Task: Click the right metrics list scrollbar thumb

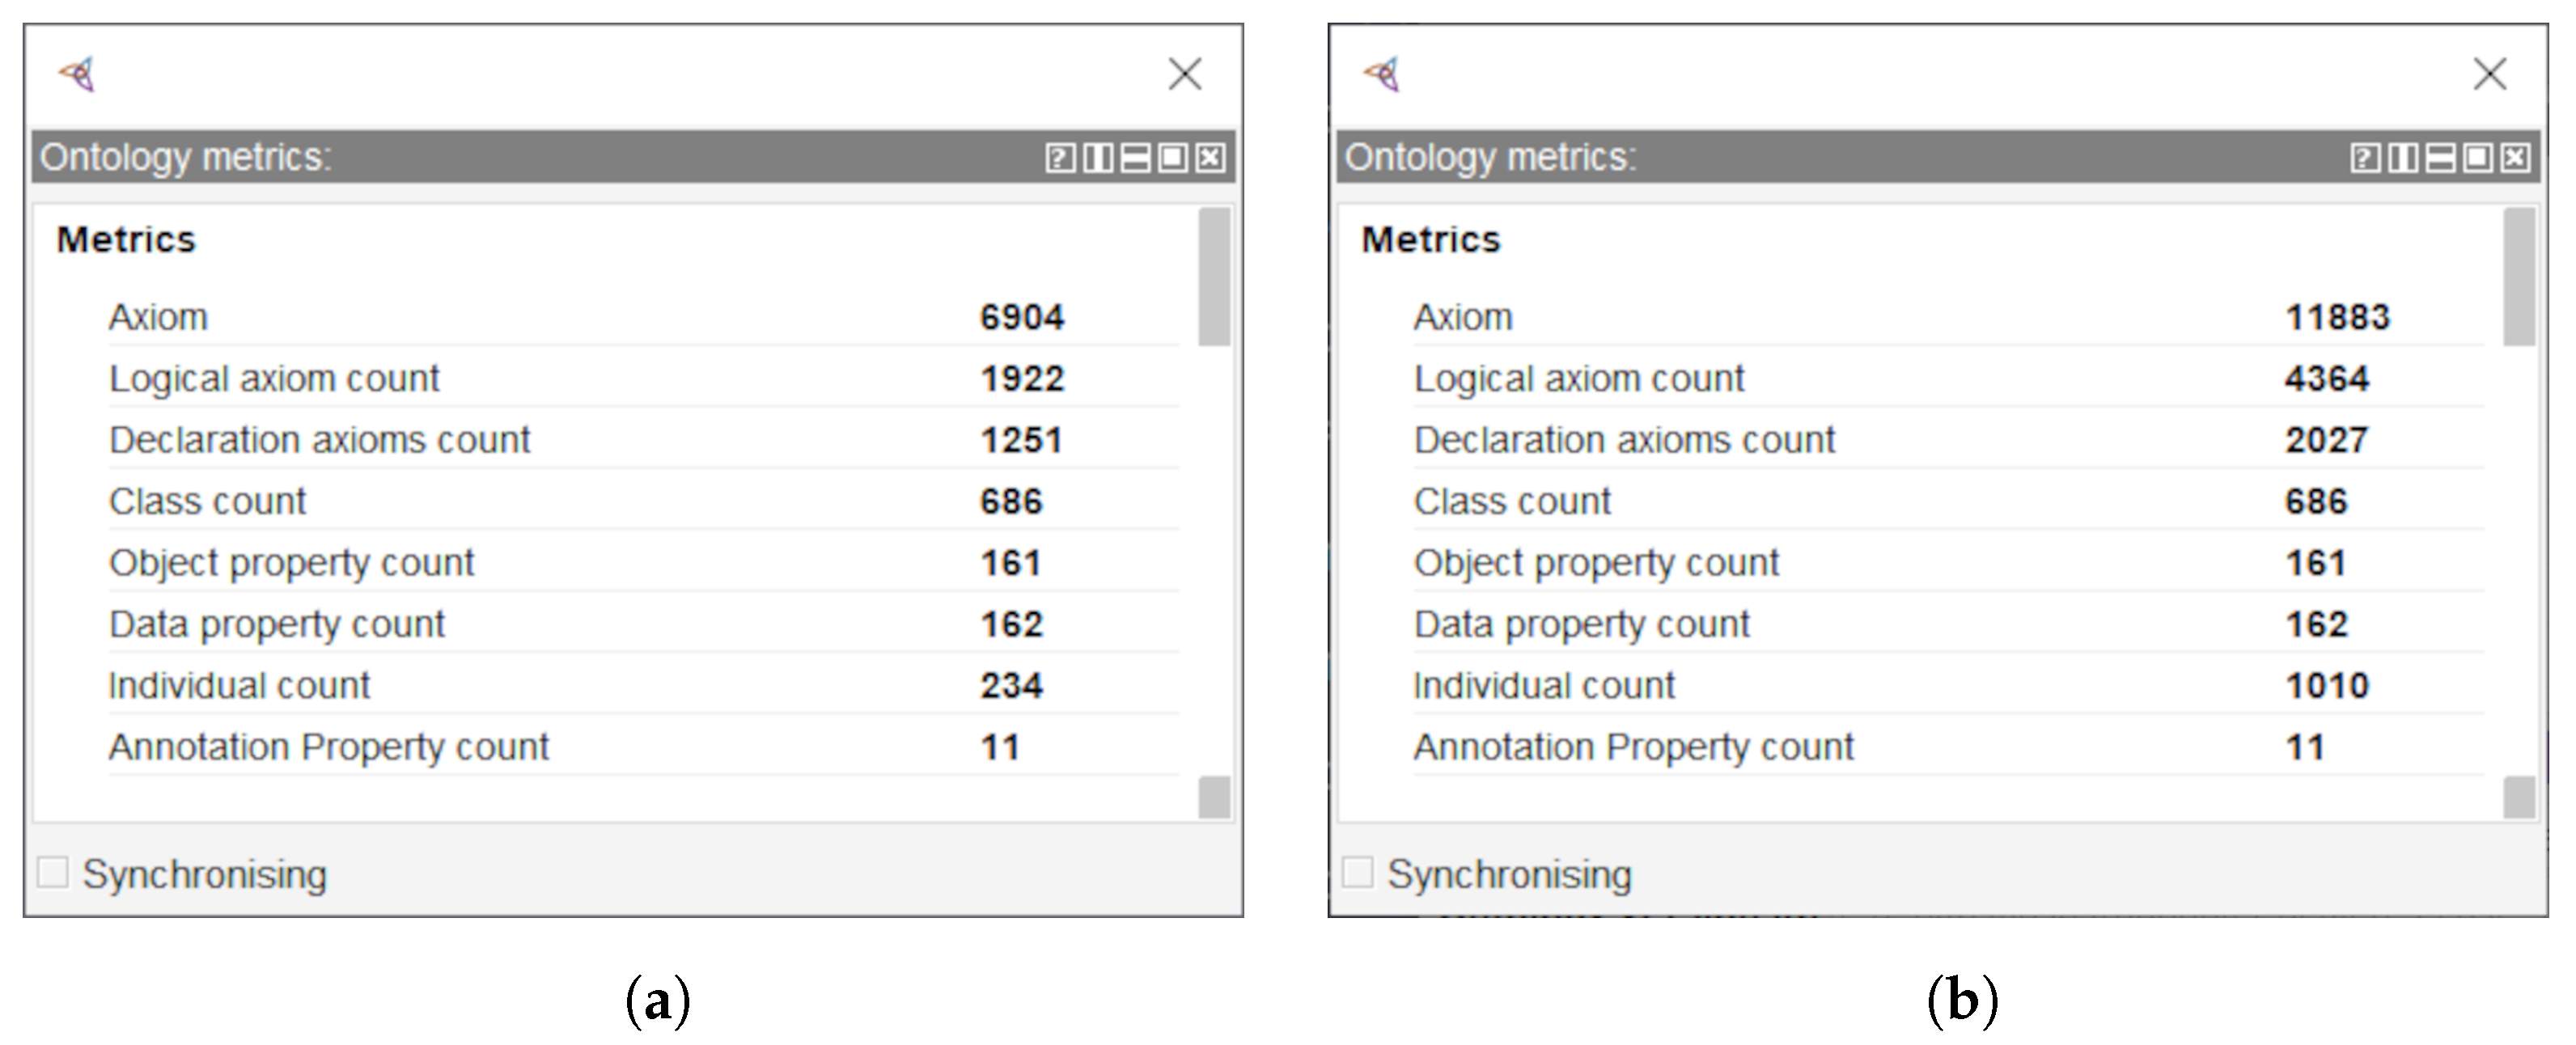Action: click(2519, 277)
